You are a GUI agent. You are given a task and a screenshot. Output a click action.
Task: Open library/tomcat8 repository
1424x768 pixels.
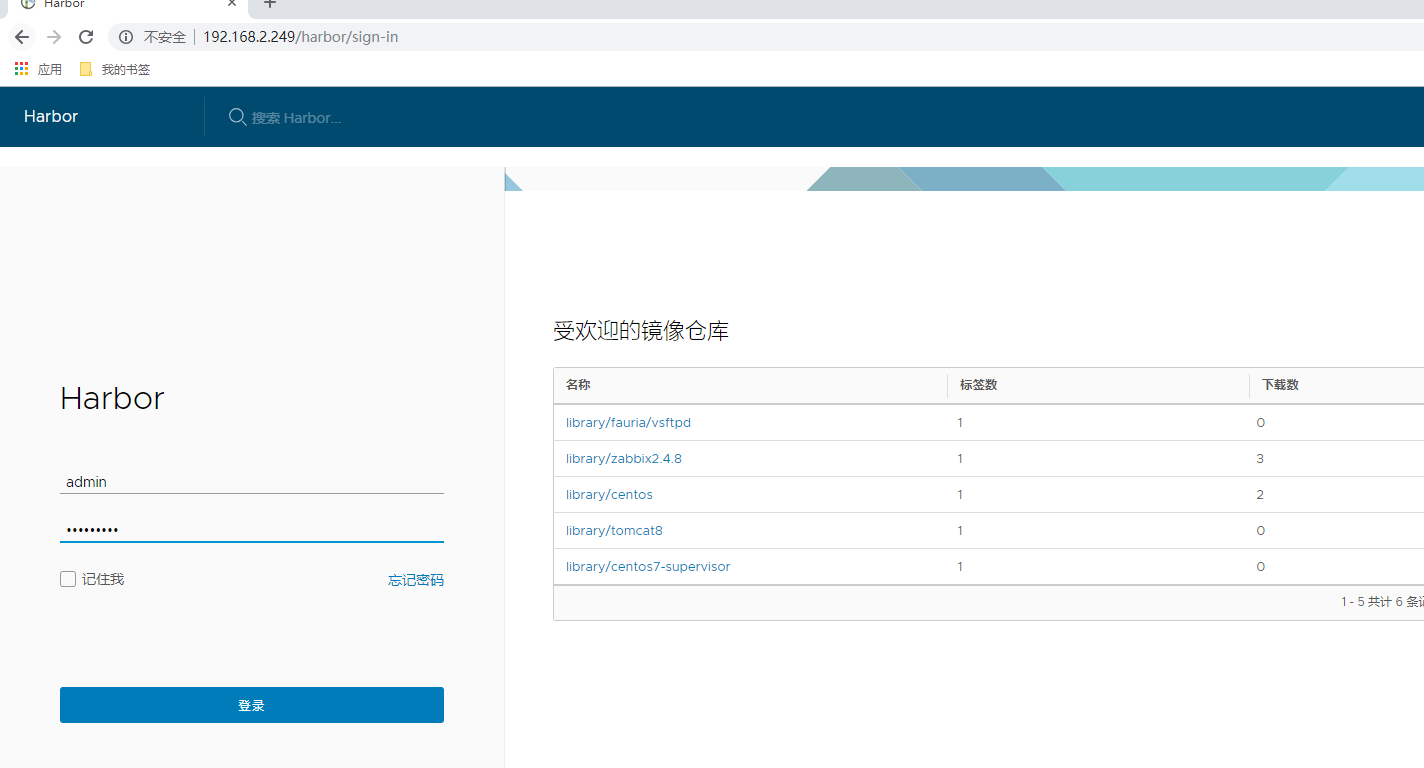tap(614, 531)
